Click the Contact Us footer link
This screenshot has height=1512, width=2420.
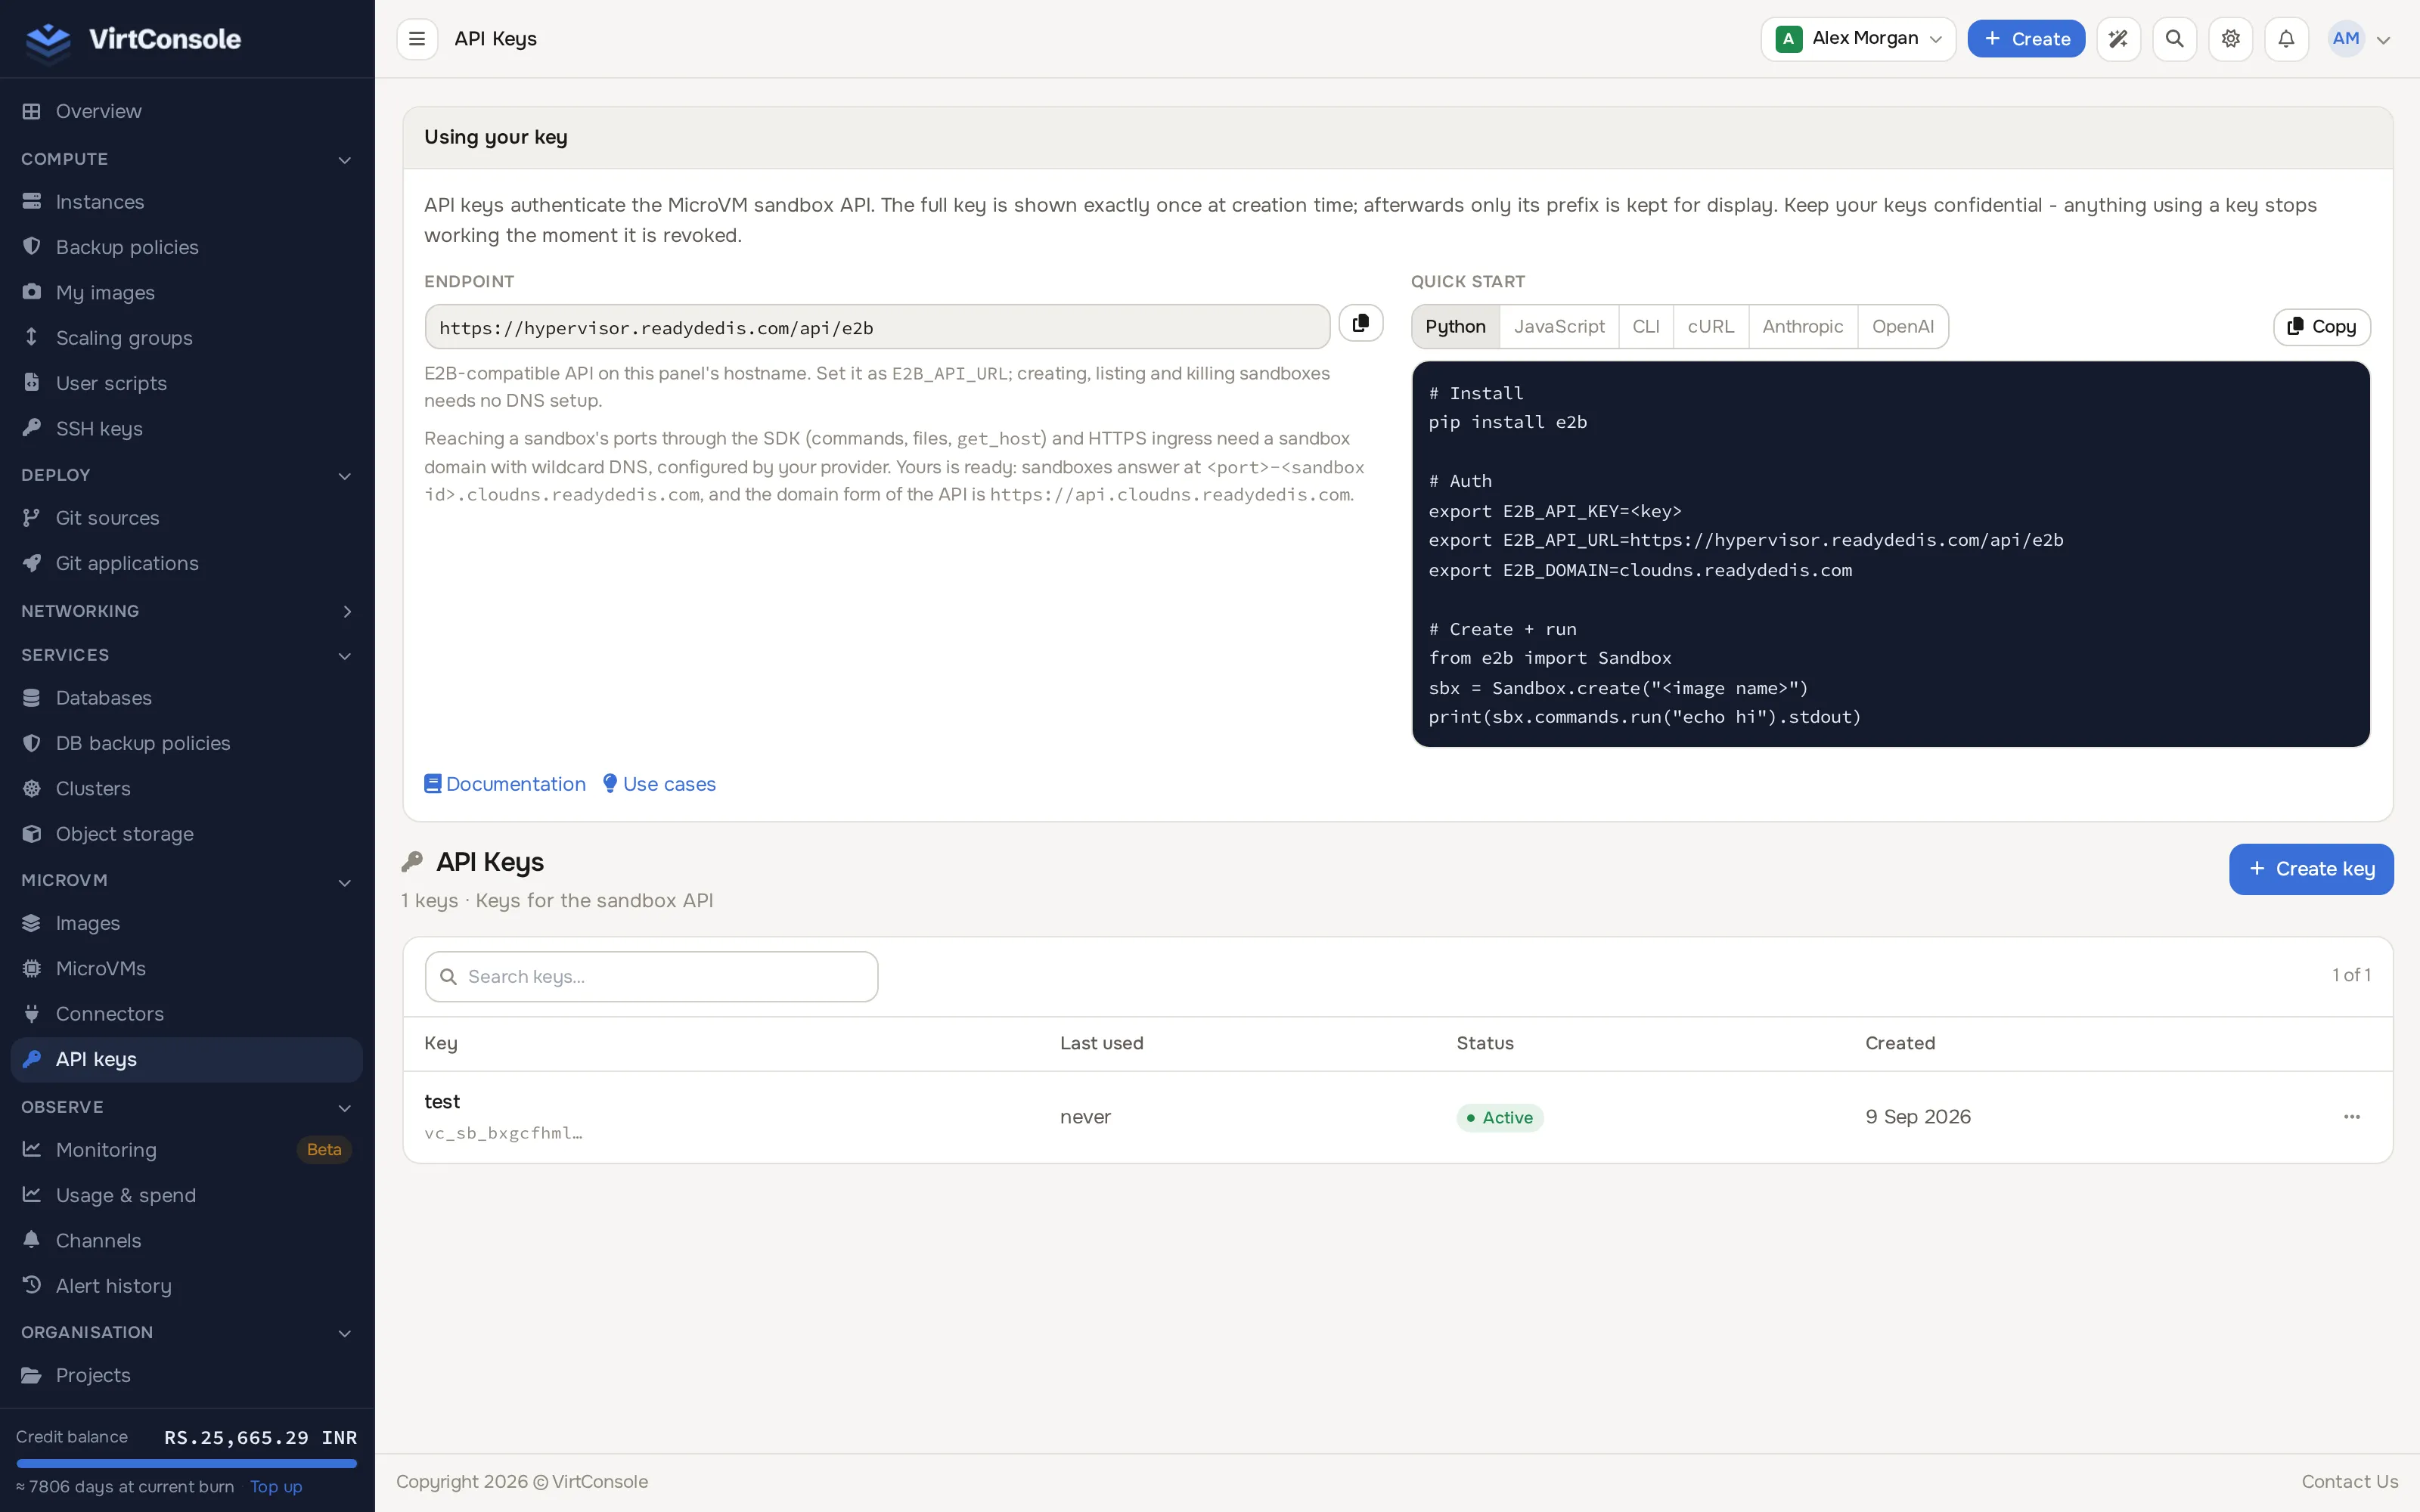[x=2349, y=1482]
